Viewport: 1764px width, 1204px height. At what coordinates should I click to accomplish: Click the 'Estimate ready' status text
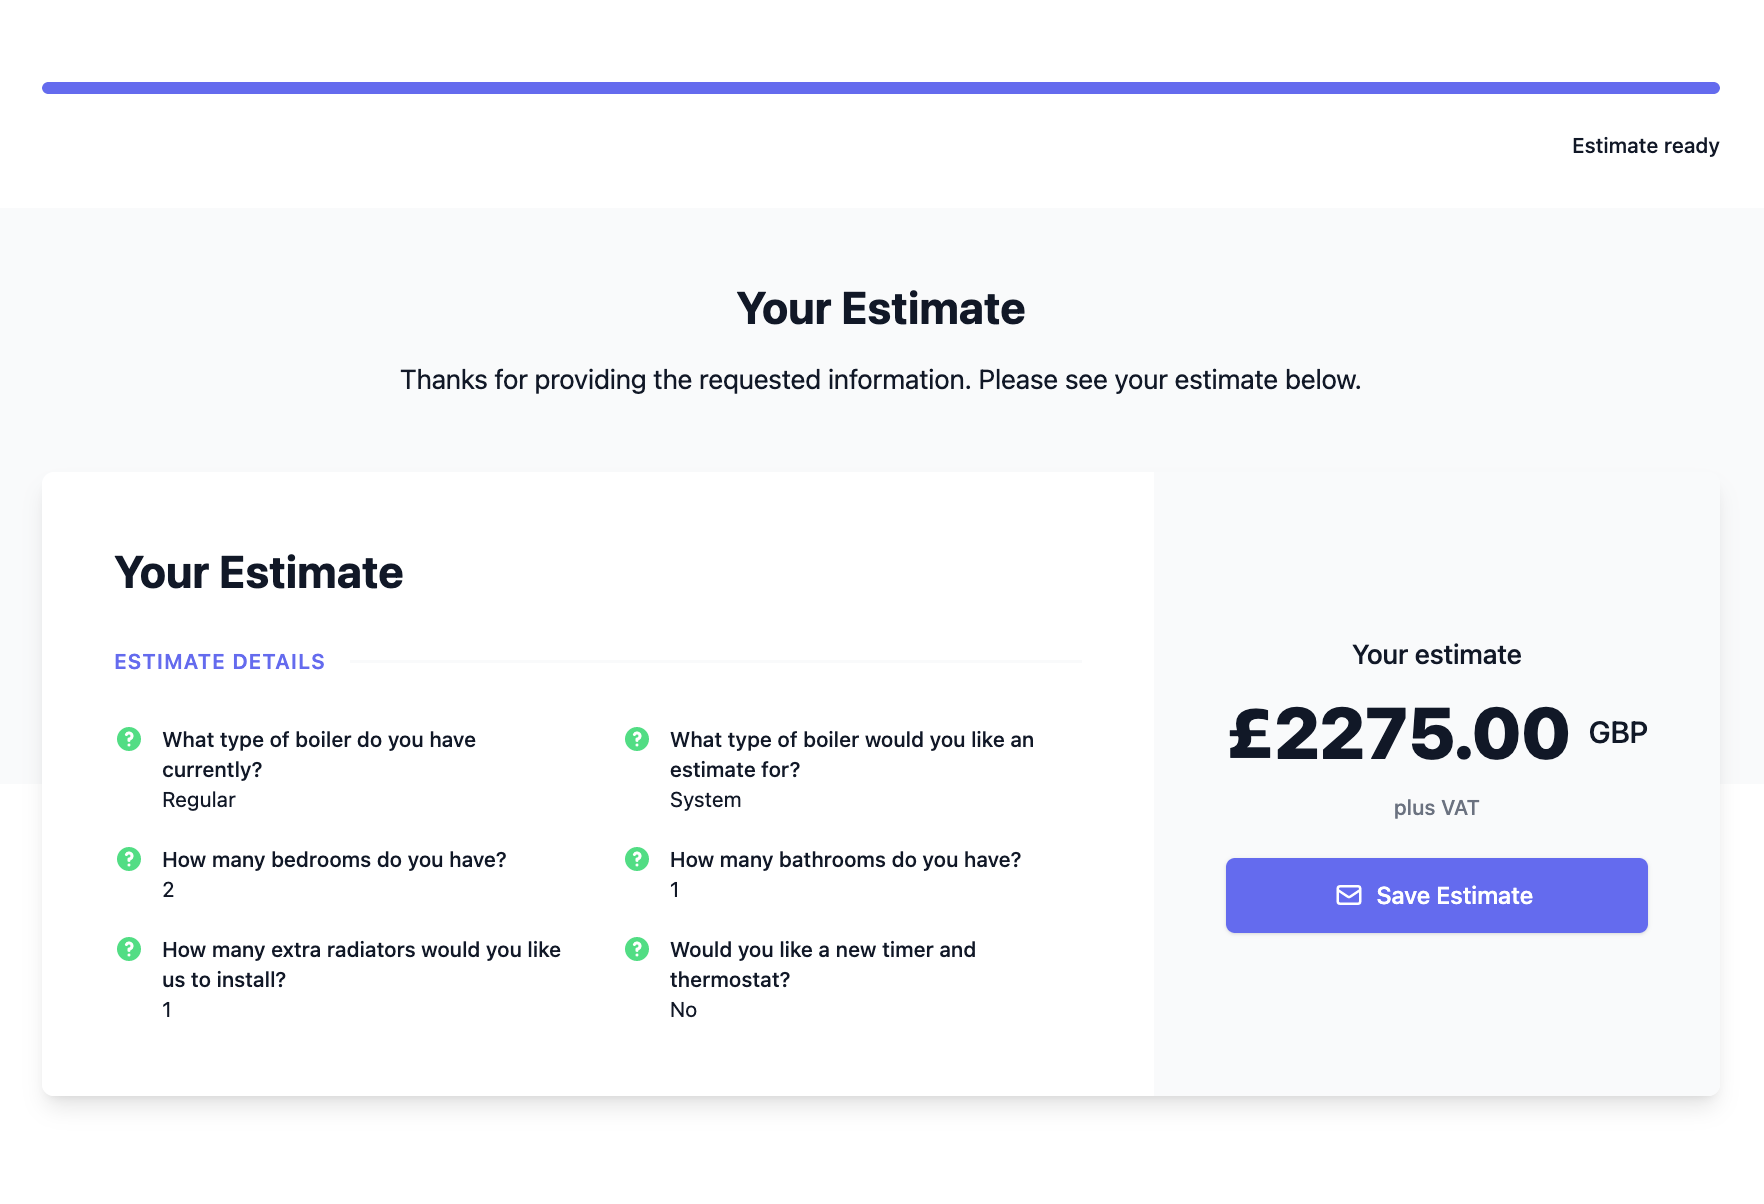pos(1645,146)
